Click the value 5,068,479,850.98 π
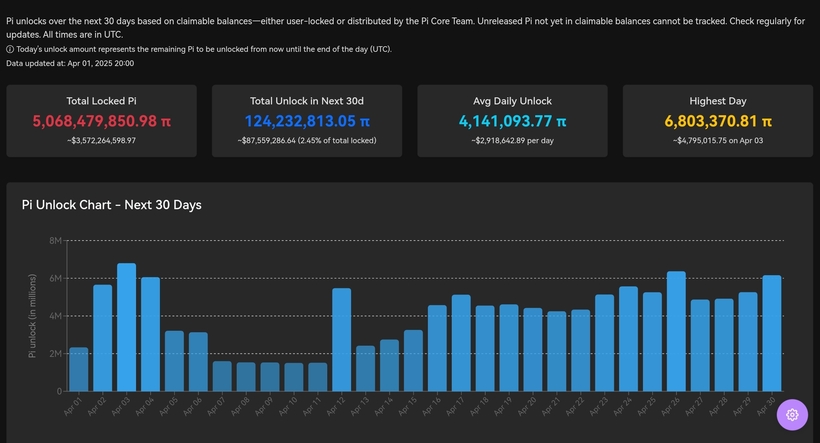The width and height of the screenshot is (820, 443). [x=101, y=121]
